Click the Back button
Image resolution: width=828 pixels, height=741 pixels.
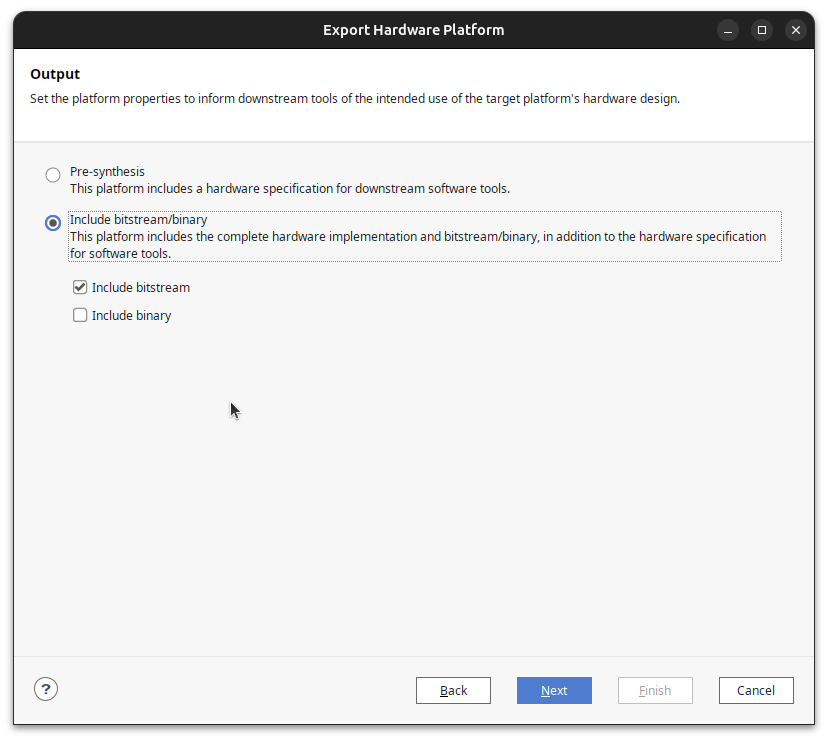pos(453,690)
